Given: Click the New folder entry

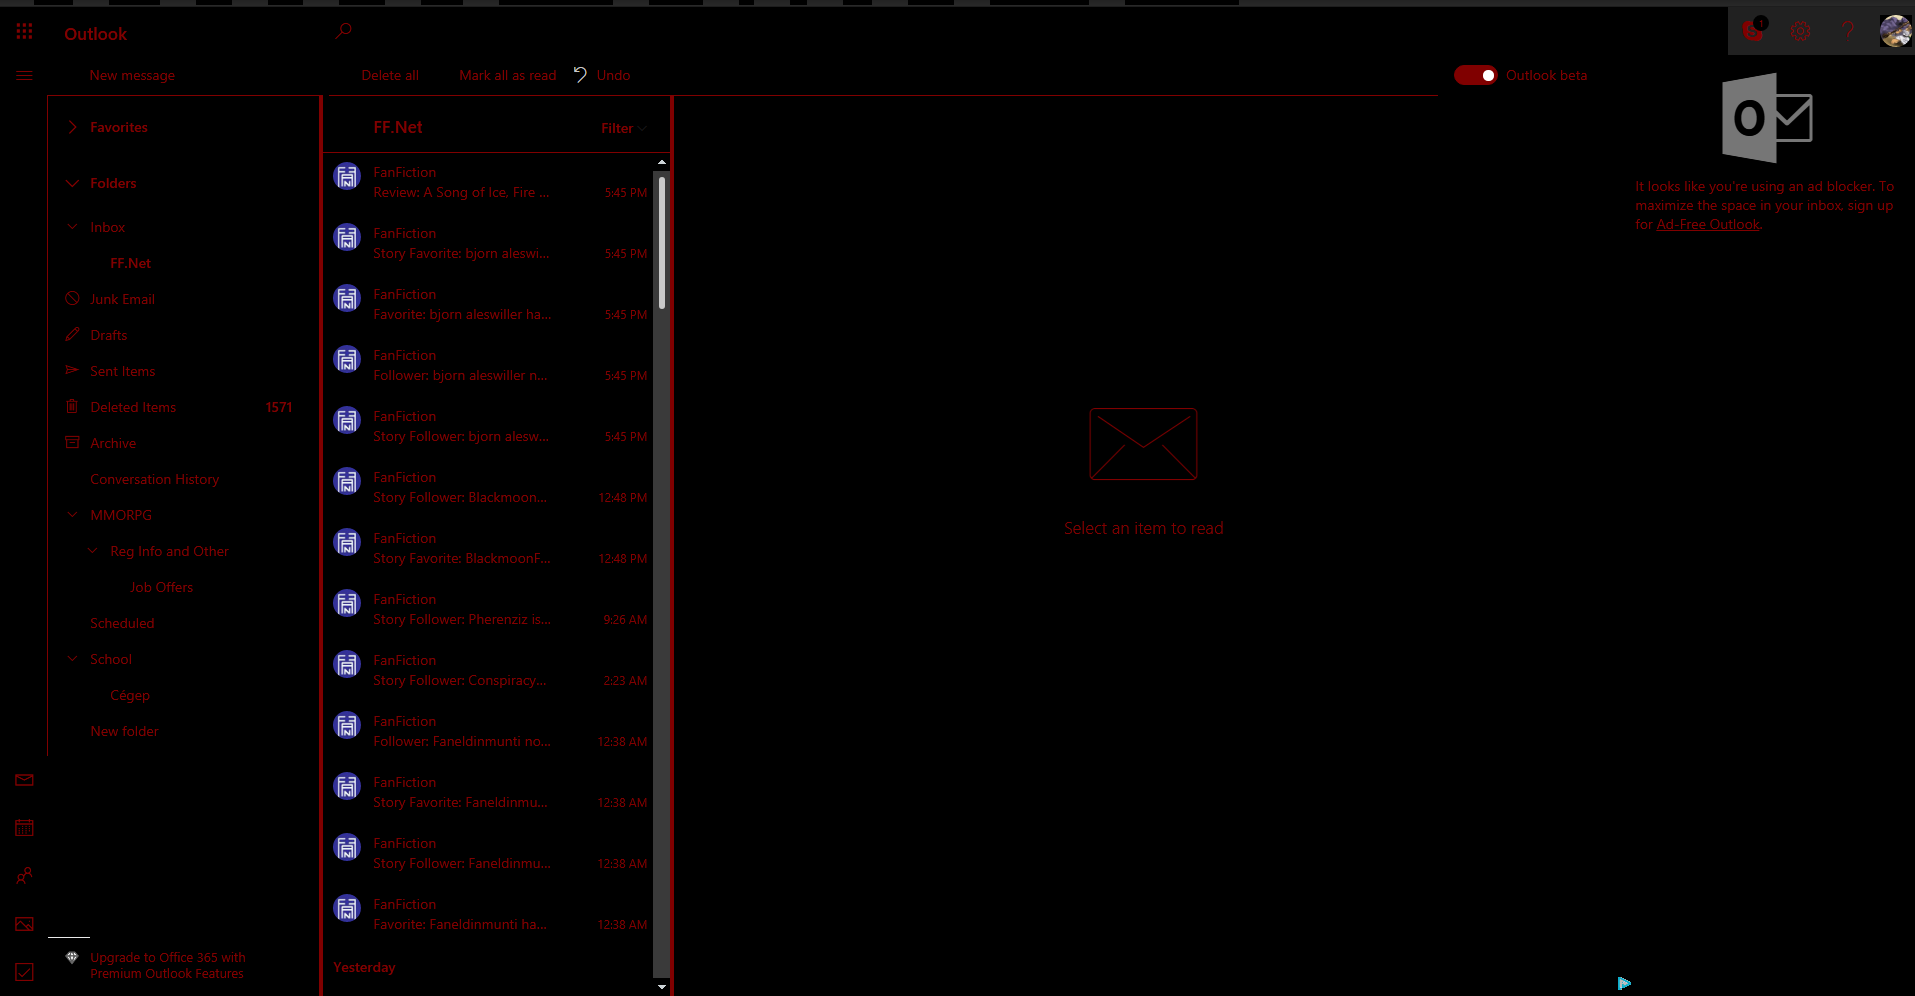Looking at the screenshot, I should click(124, 731).
